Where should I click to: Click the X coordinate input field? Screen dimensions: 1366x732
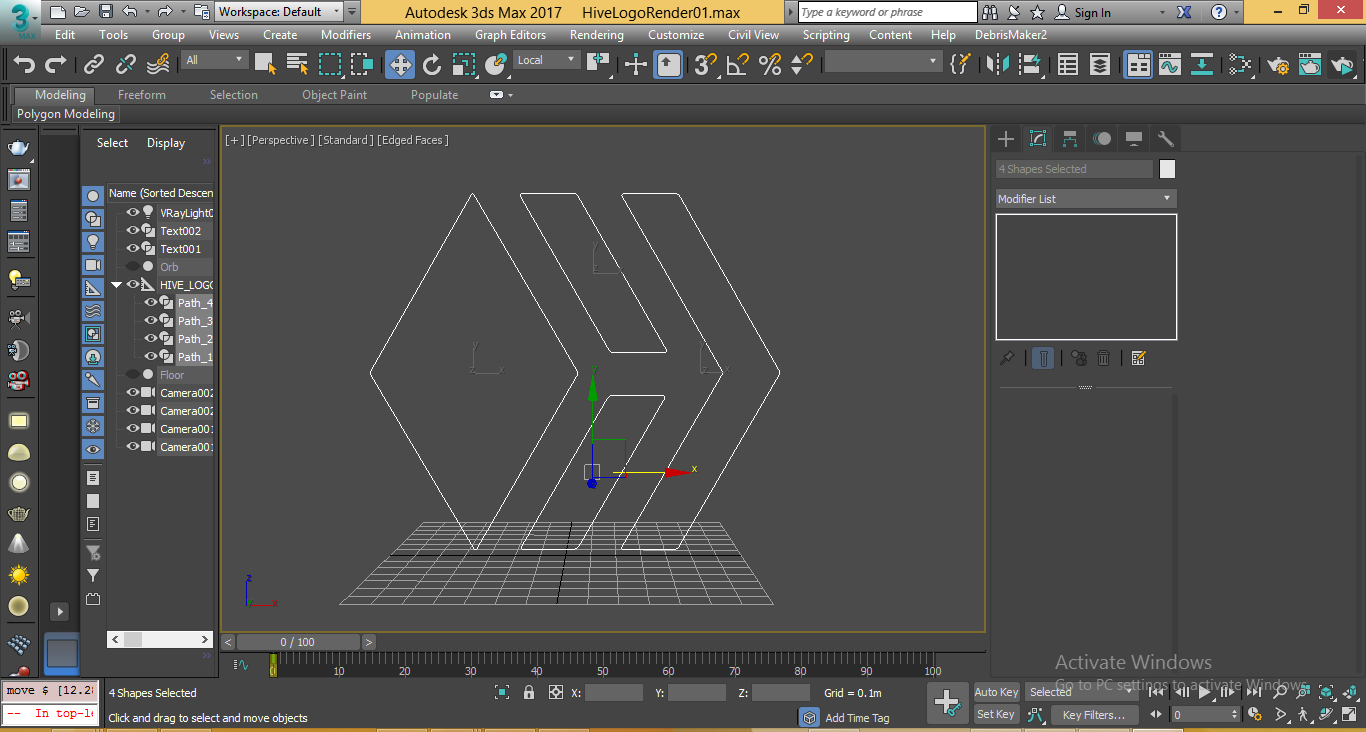(x=614, y=692)
